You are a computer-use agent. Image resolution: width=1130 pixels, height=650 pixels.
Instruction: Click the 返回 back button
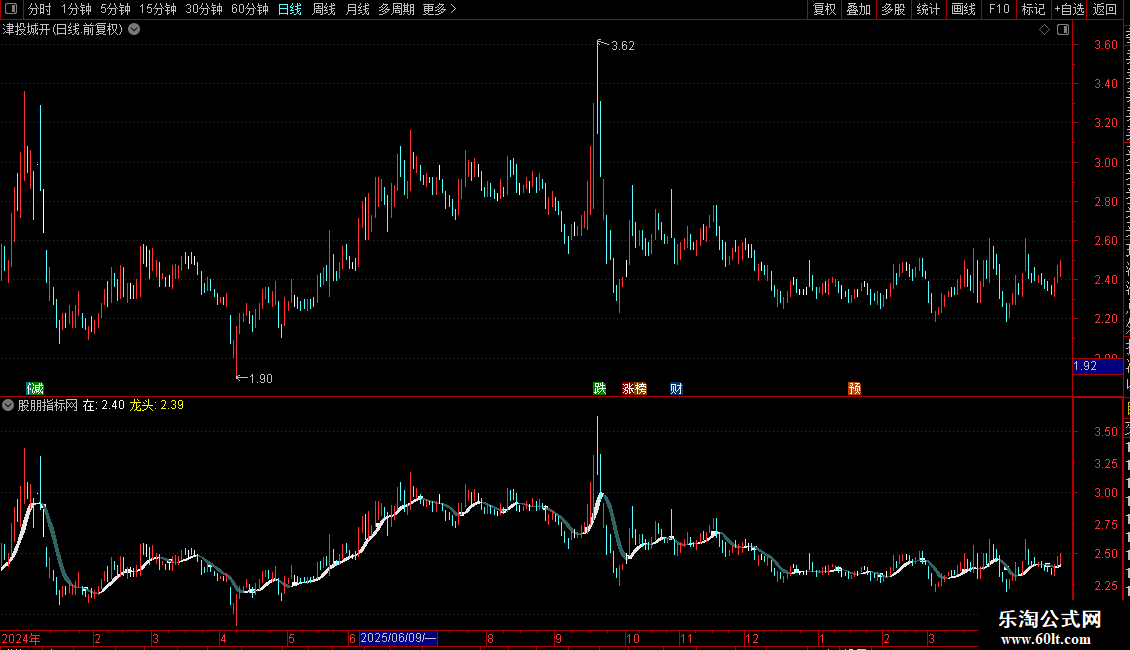(1105, 9)
